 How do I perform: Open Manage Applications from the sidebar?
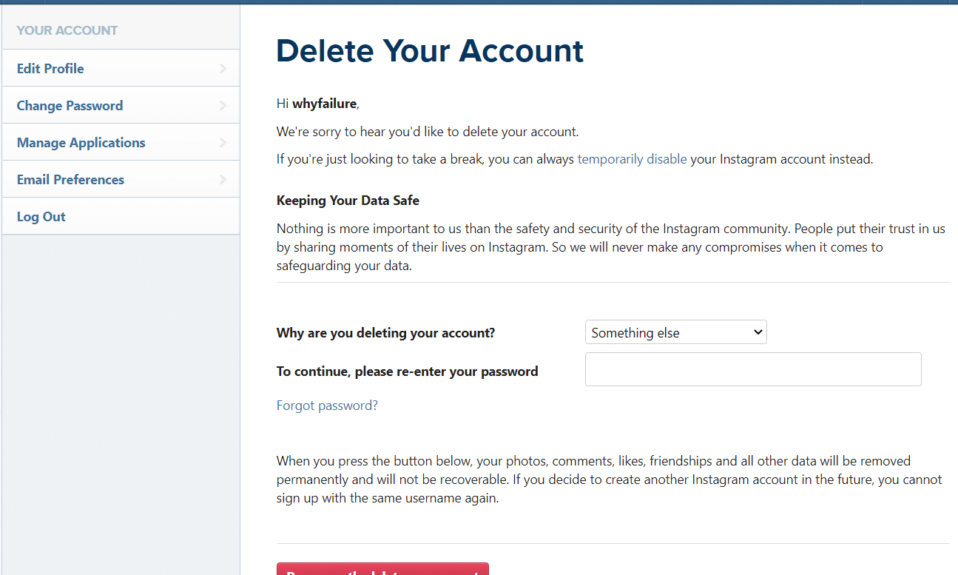pos(81,143)
